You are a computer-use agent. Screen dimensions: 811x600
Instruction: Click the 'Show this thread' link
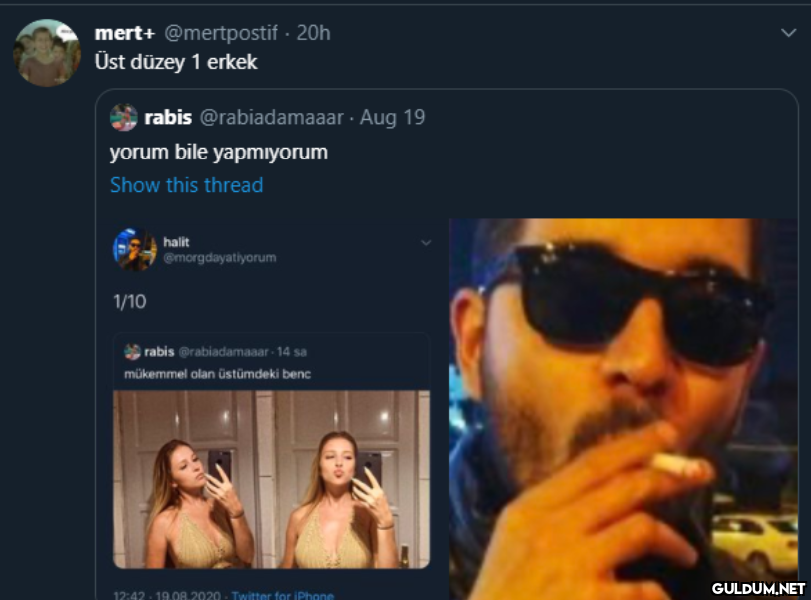[x=187, y=185]
